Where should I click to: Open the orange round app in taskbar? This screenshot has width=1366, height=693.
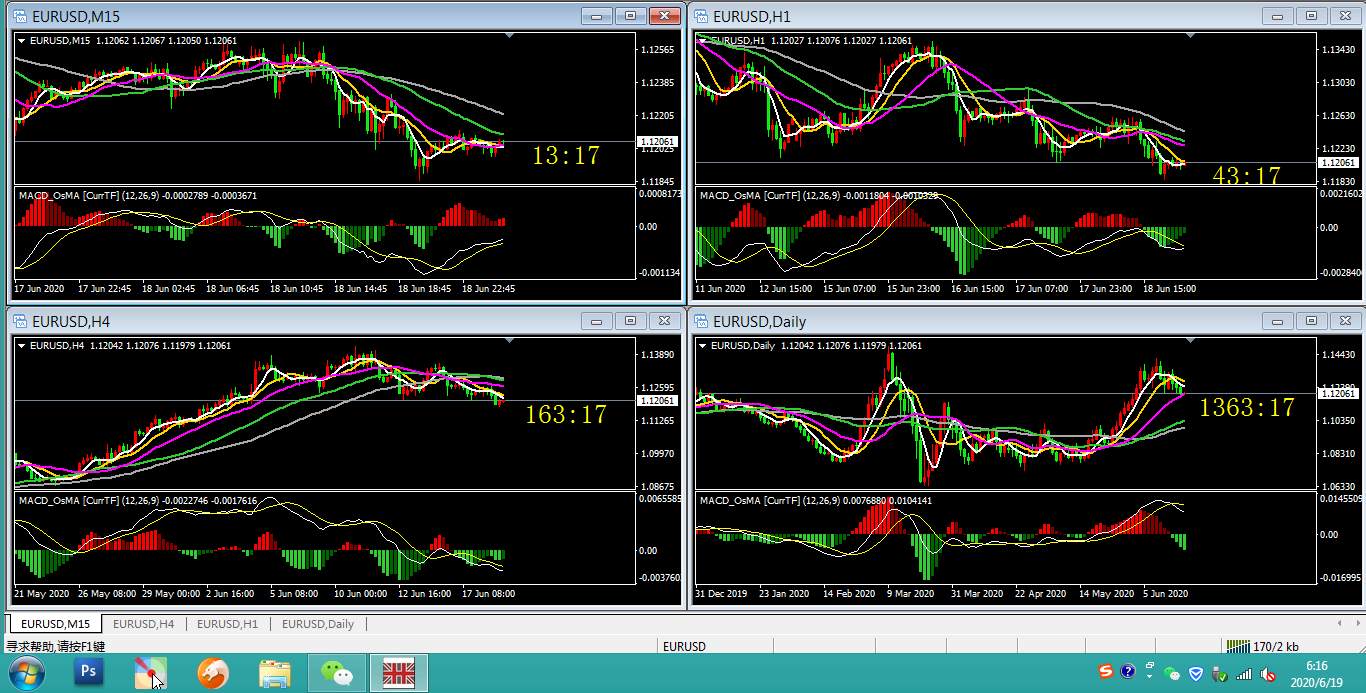213,673
